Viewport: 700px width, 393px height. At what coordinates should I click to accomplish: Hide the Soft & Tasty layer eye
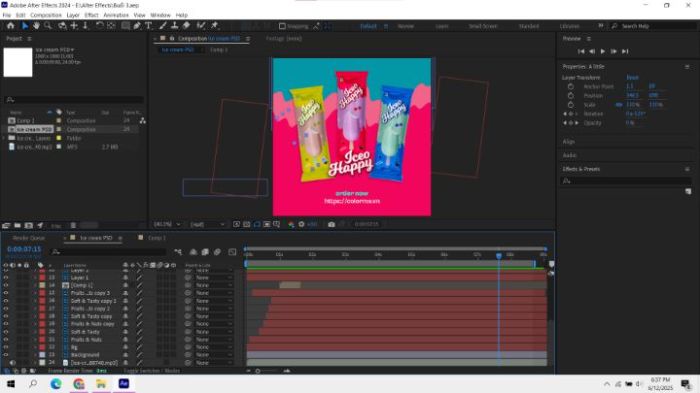click(x=6, y=332)
